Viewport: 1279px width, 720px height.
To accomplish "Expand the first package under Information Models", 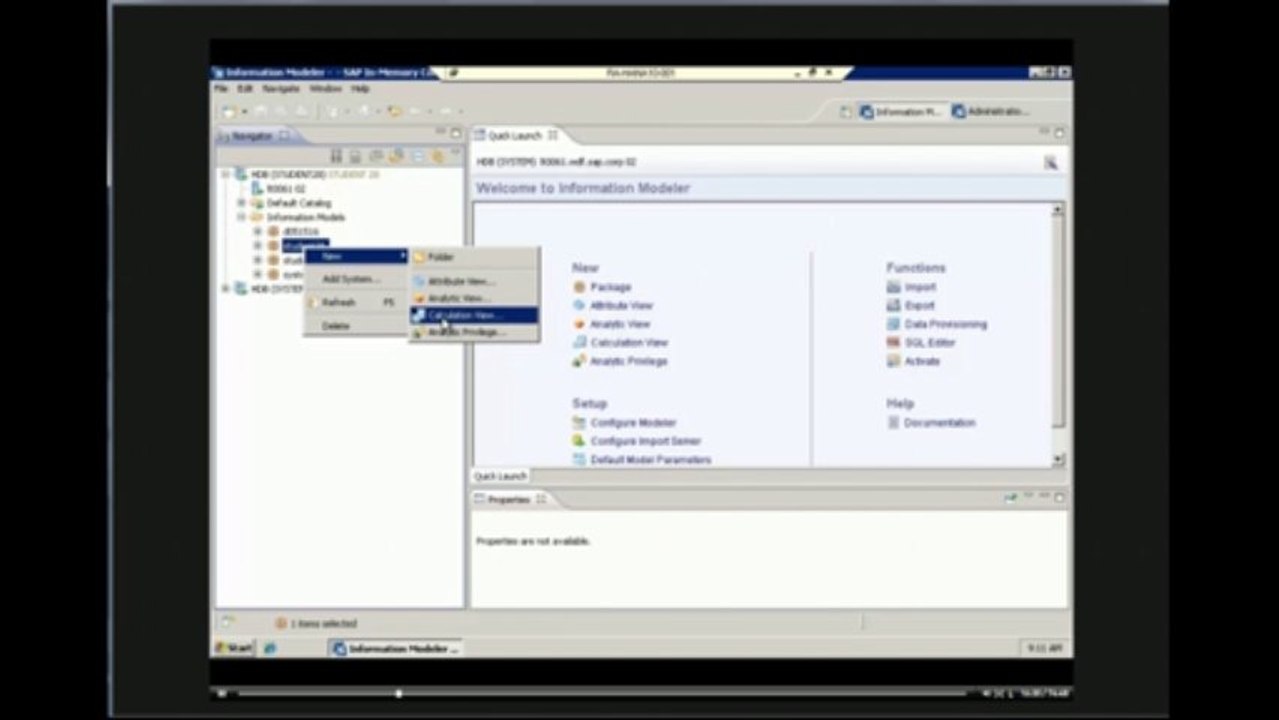I will coord(257,231).
